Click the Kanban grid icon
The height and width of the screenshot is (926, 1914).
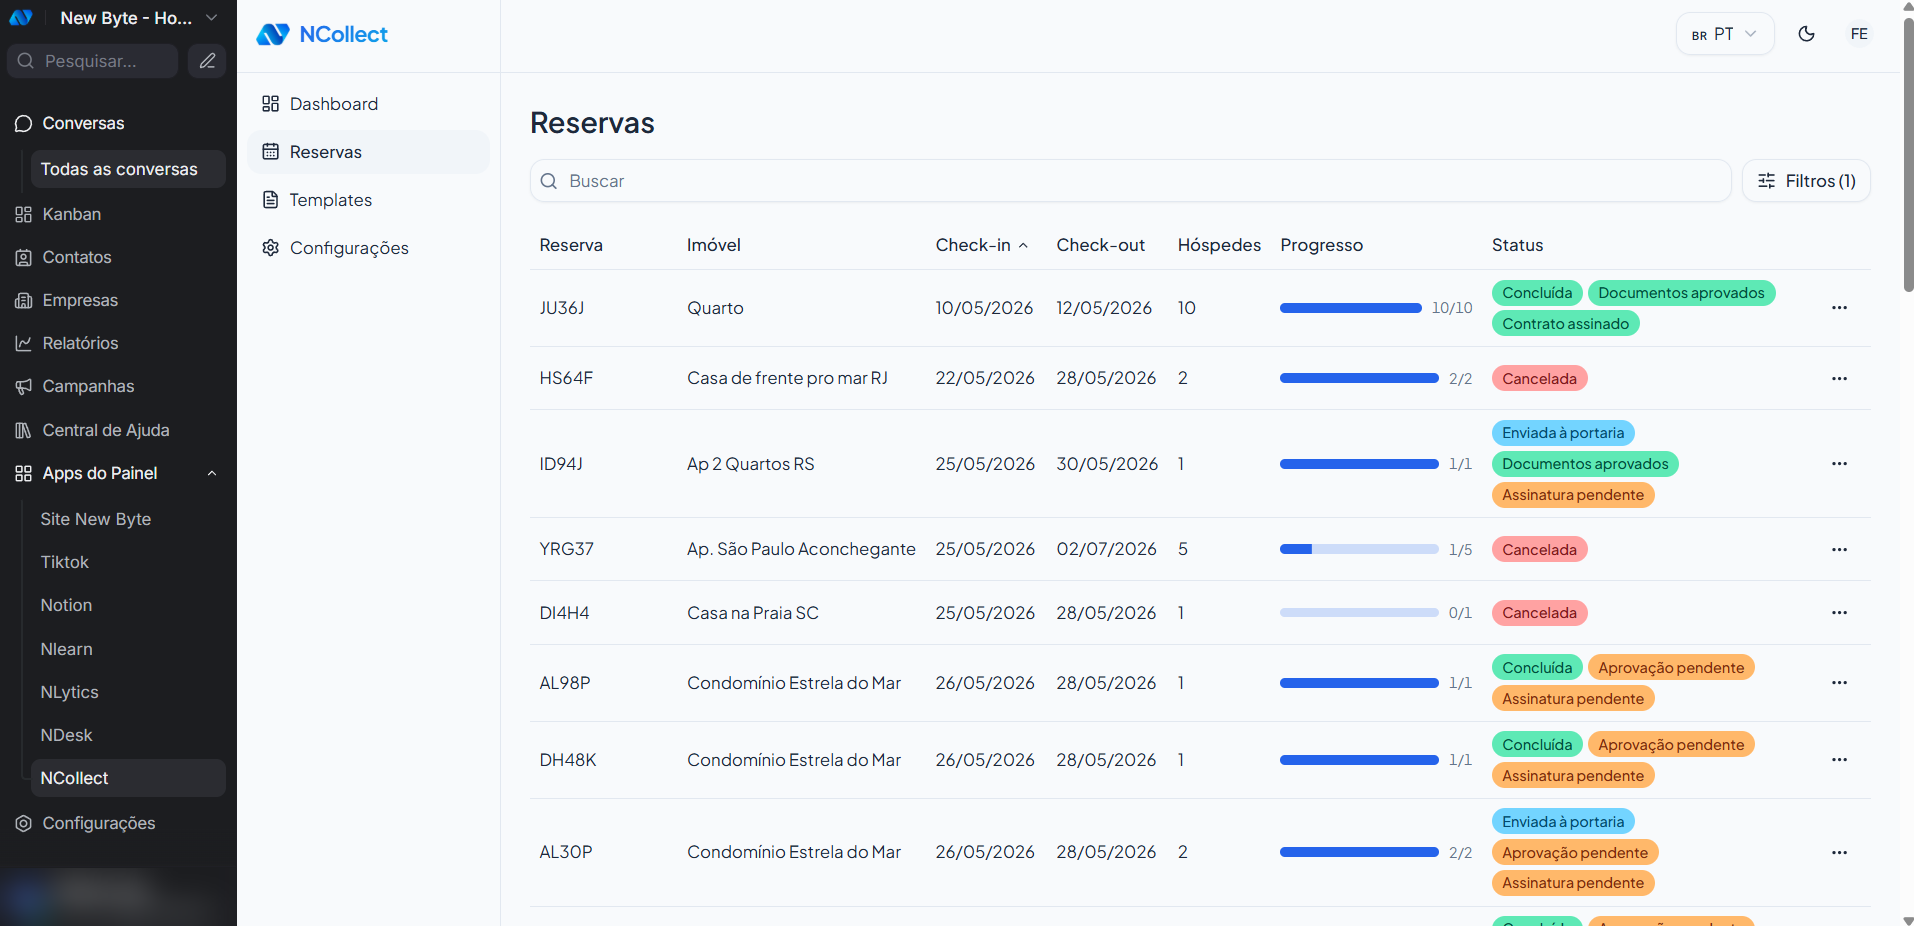pos(24,215)
